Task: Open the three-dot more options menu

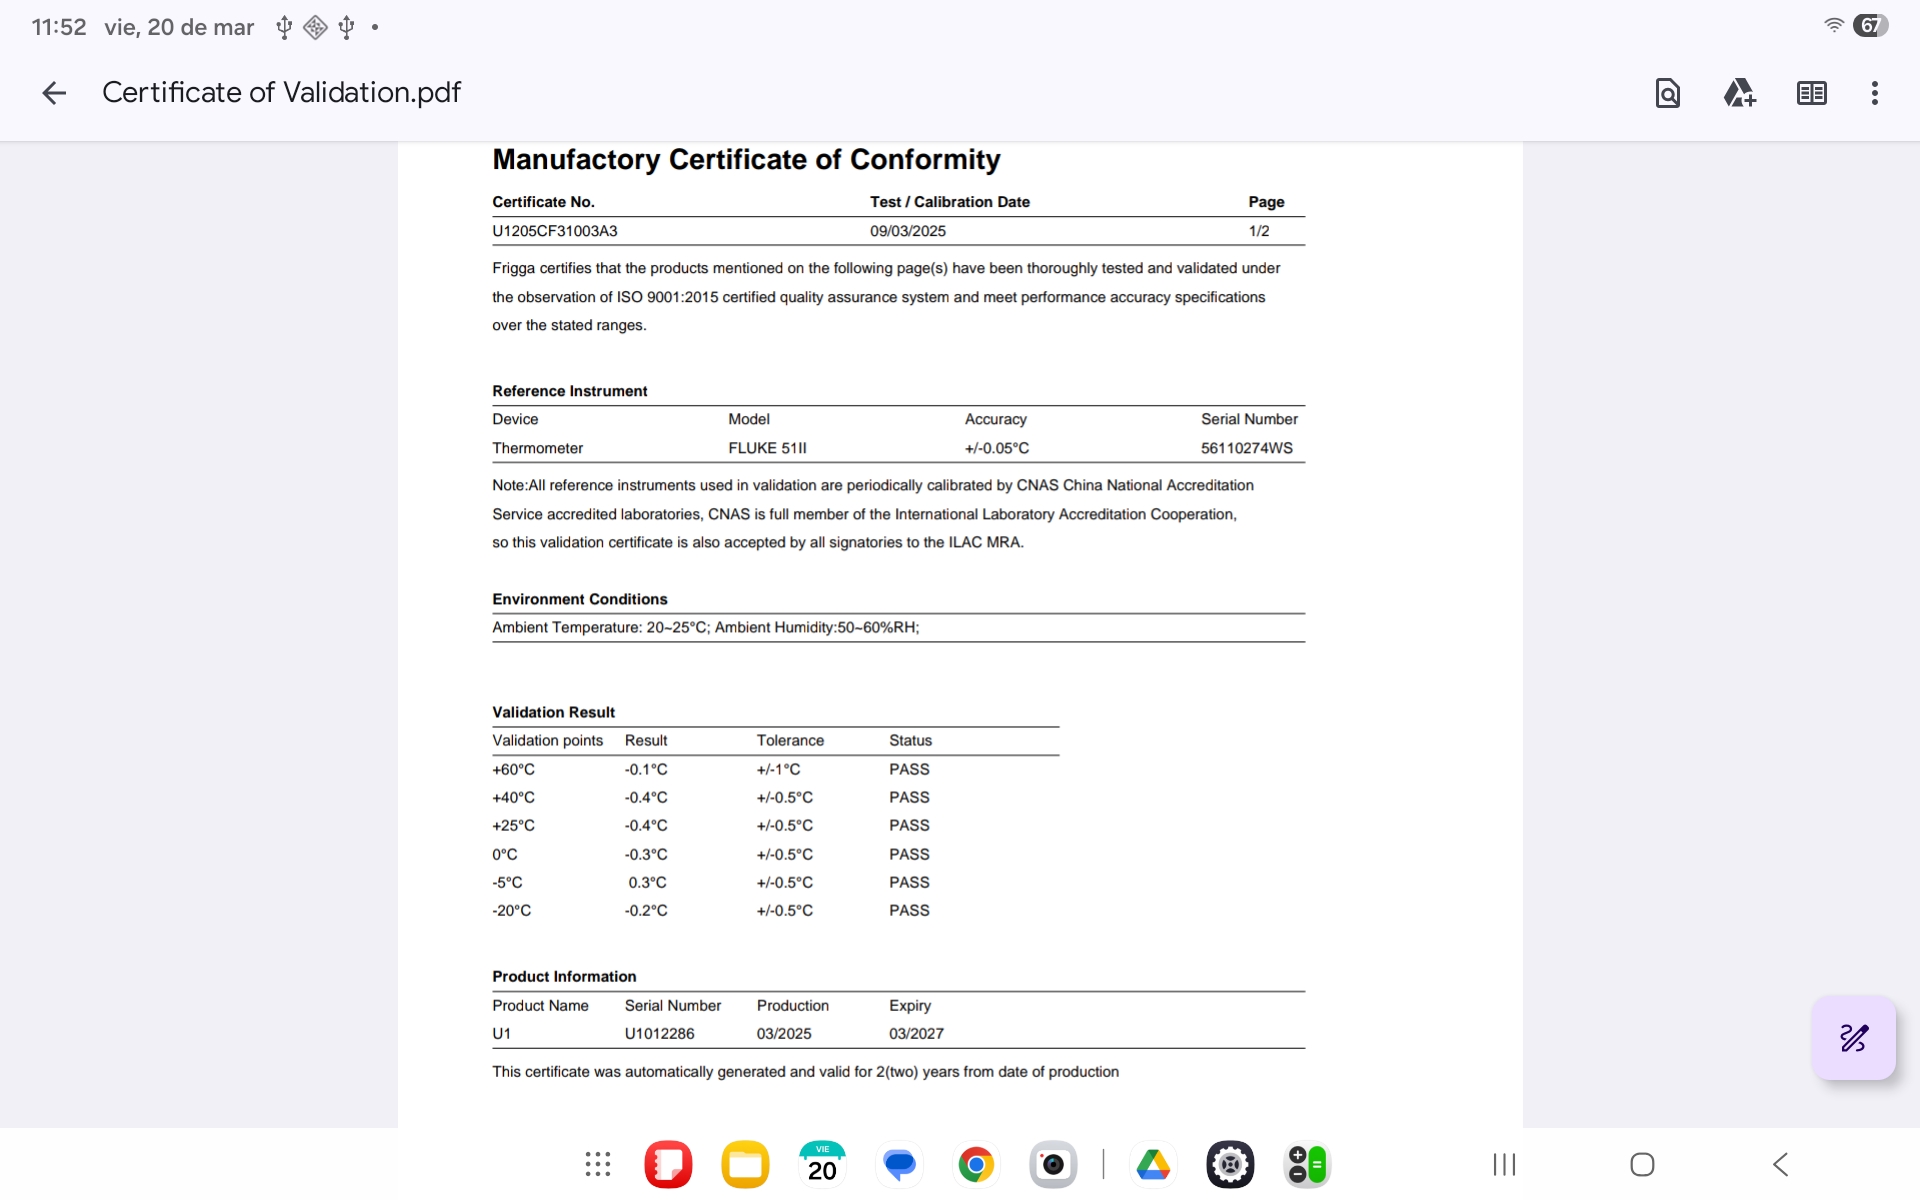Action: (1874, 93)
